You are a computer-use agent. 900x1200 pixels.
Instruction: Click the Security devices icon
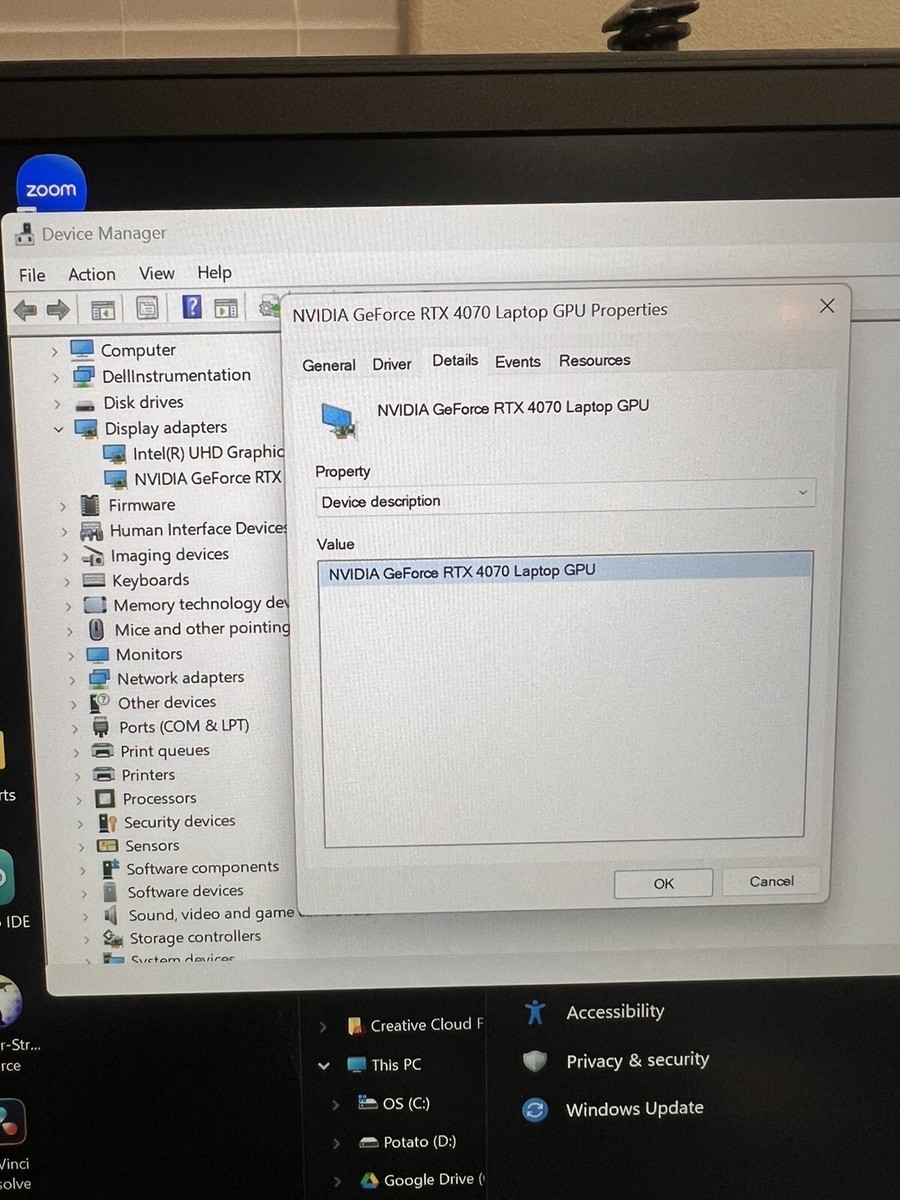[108, 822]
